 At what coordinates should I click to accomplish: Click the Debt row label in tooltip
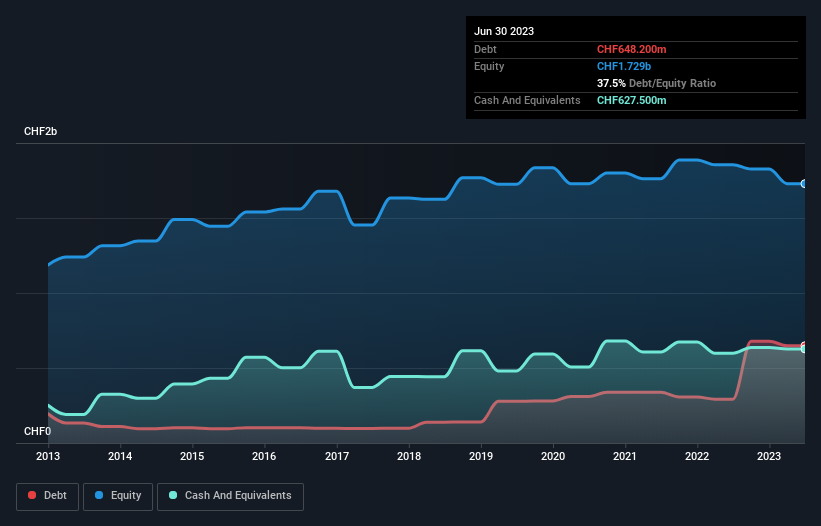coord(485,49)
